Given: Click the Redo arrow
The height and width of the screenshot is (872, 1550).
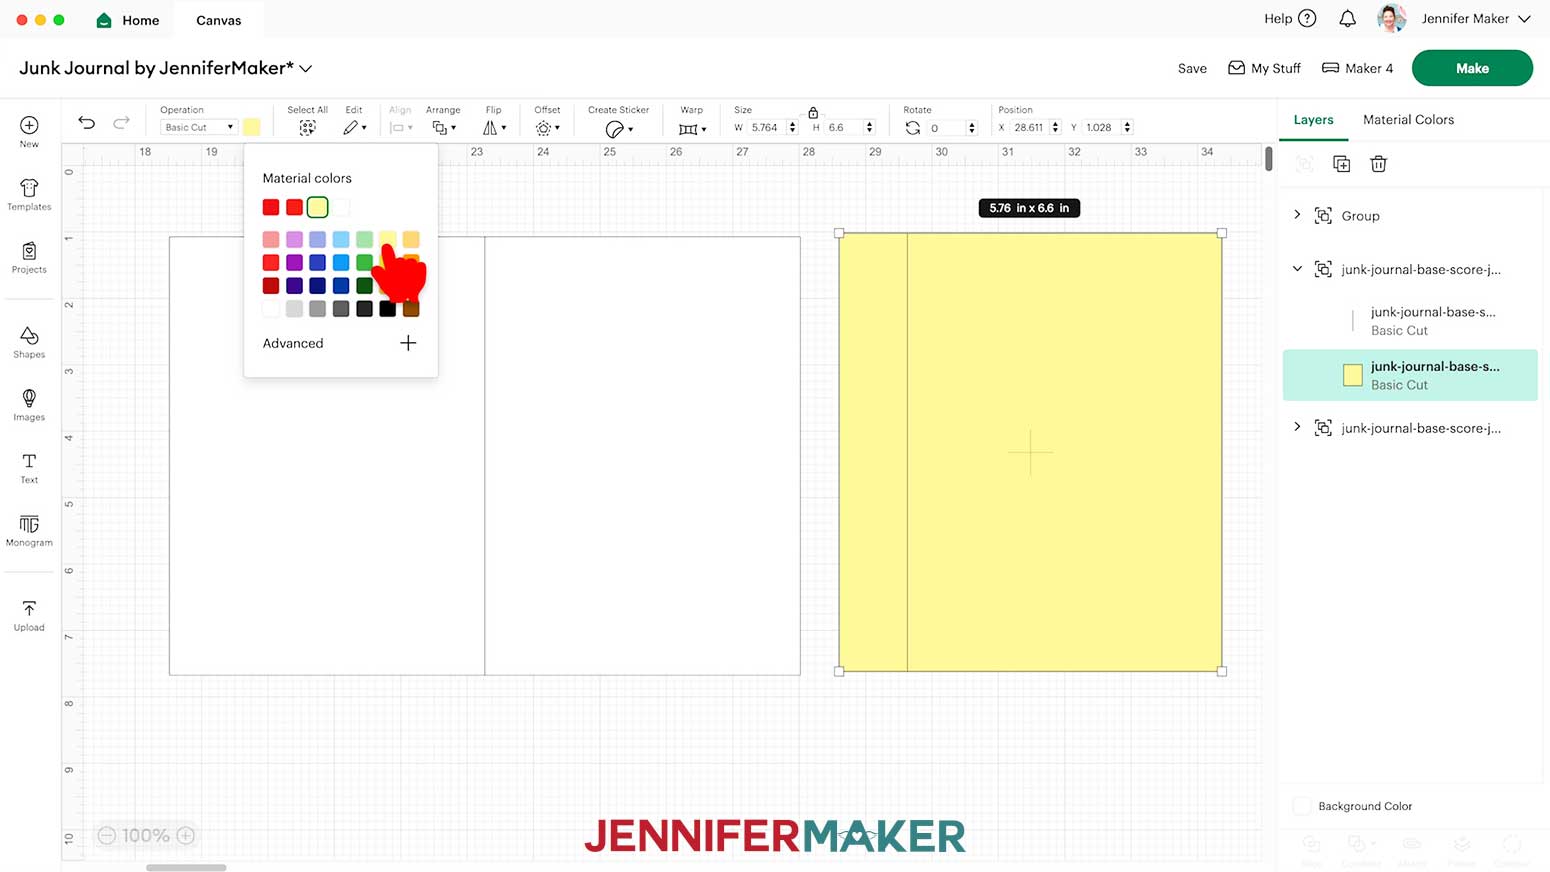Looking at the screenshot, I should [x=121, y=123].
